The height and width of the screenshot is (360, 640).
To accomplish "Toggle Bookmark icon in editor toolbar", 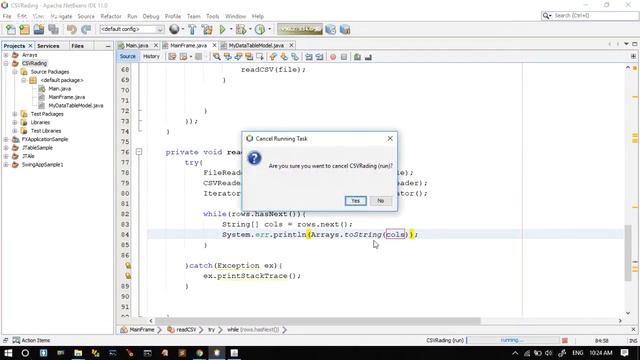I will (295, 57).
